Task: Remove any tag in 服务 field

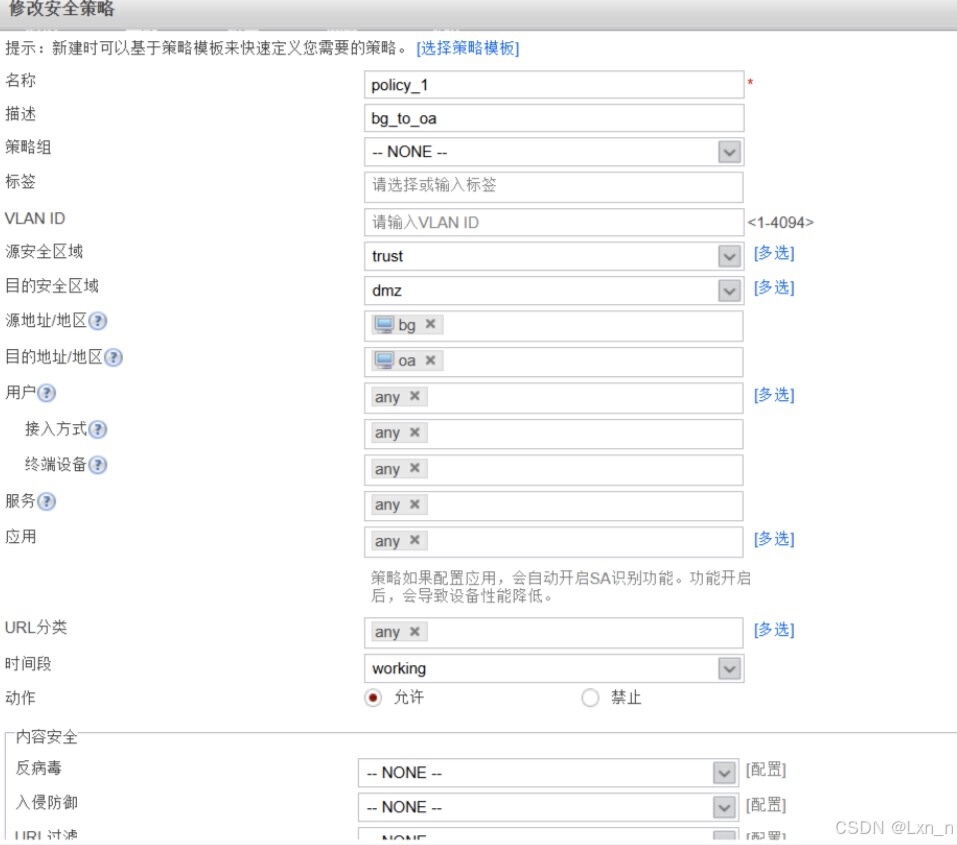Action: pyautogui.click(x=414, y=504)
